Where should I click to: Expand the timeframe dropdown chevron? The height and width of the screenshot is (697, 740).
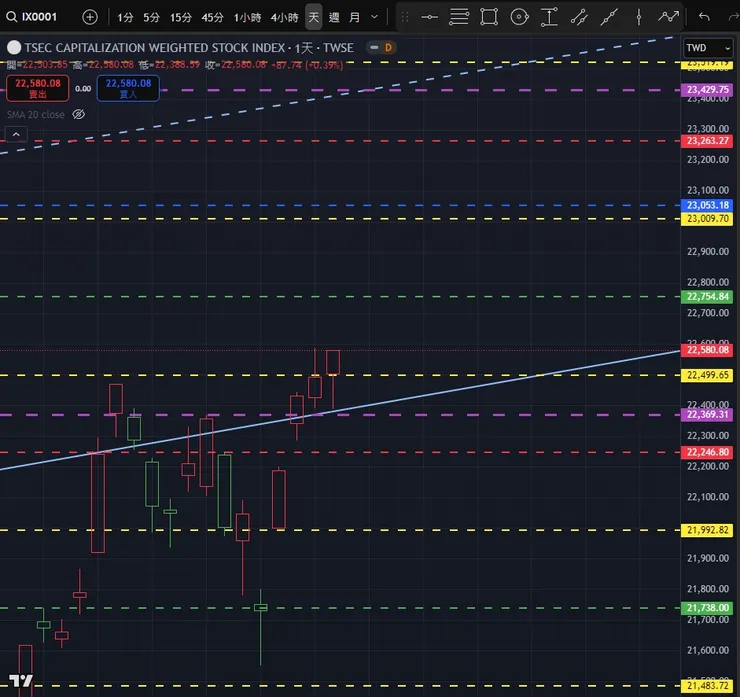click(x=374, y=17)
